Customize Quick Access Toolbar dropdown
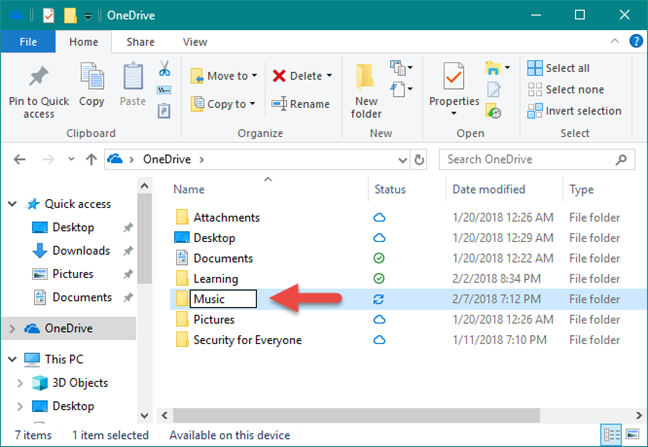This screenshot has width=648, height=447. 88,16
